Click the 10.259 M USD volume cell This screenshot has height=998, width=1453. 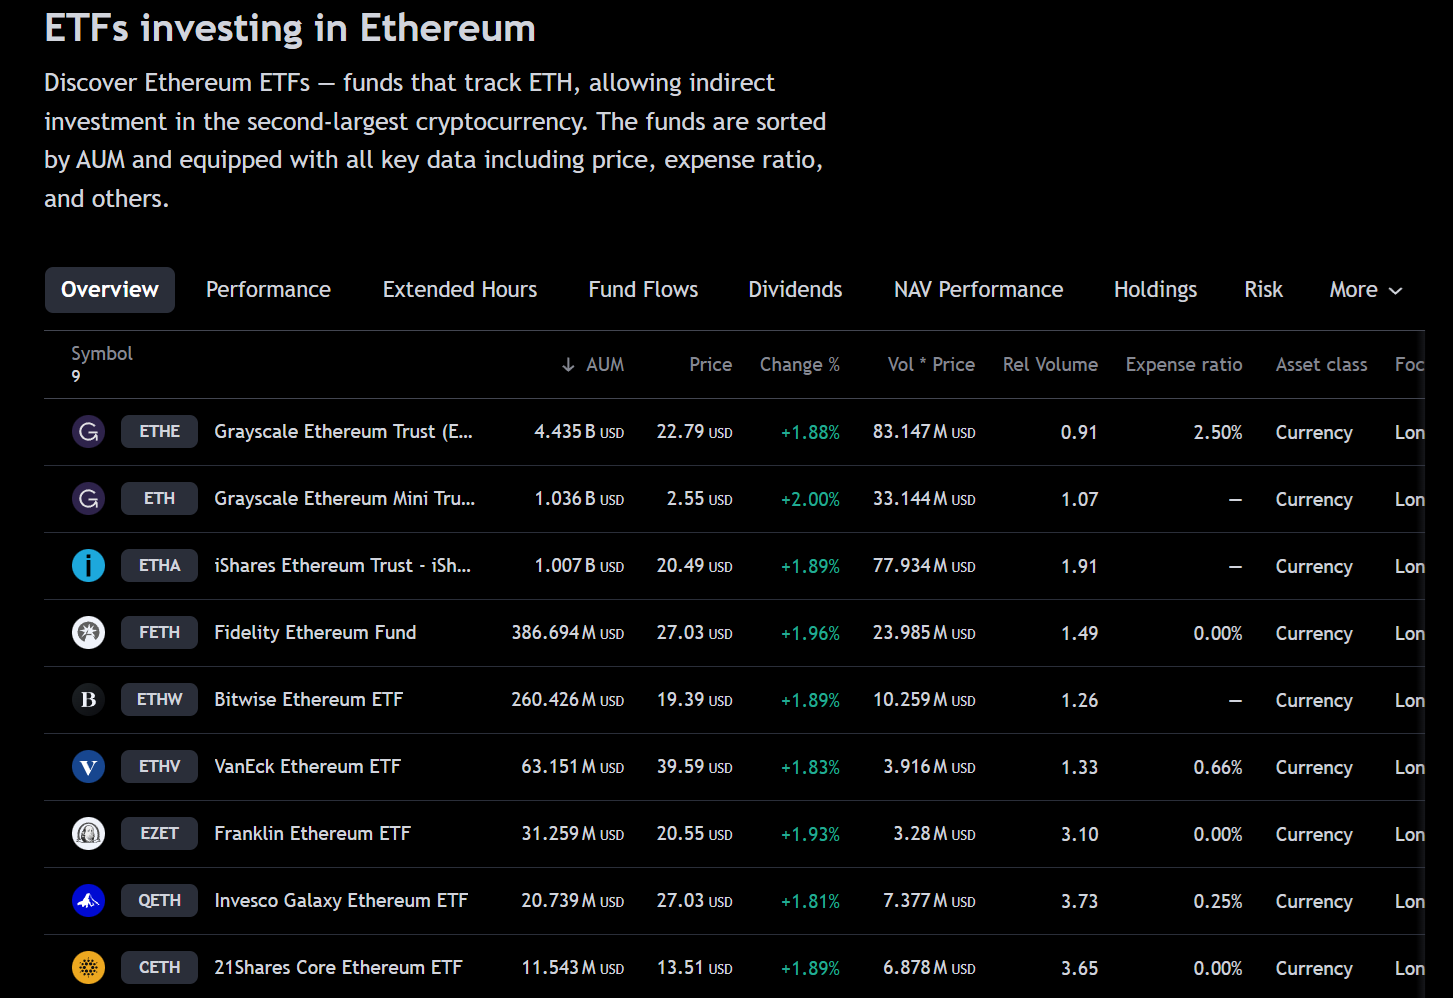(x=924, y=700)
